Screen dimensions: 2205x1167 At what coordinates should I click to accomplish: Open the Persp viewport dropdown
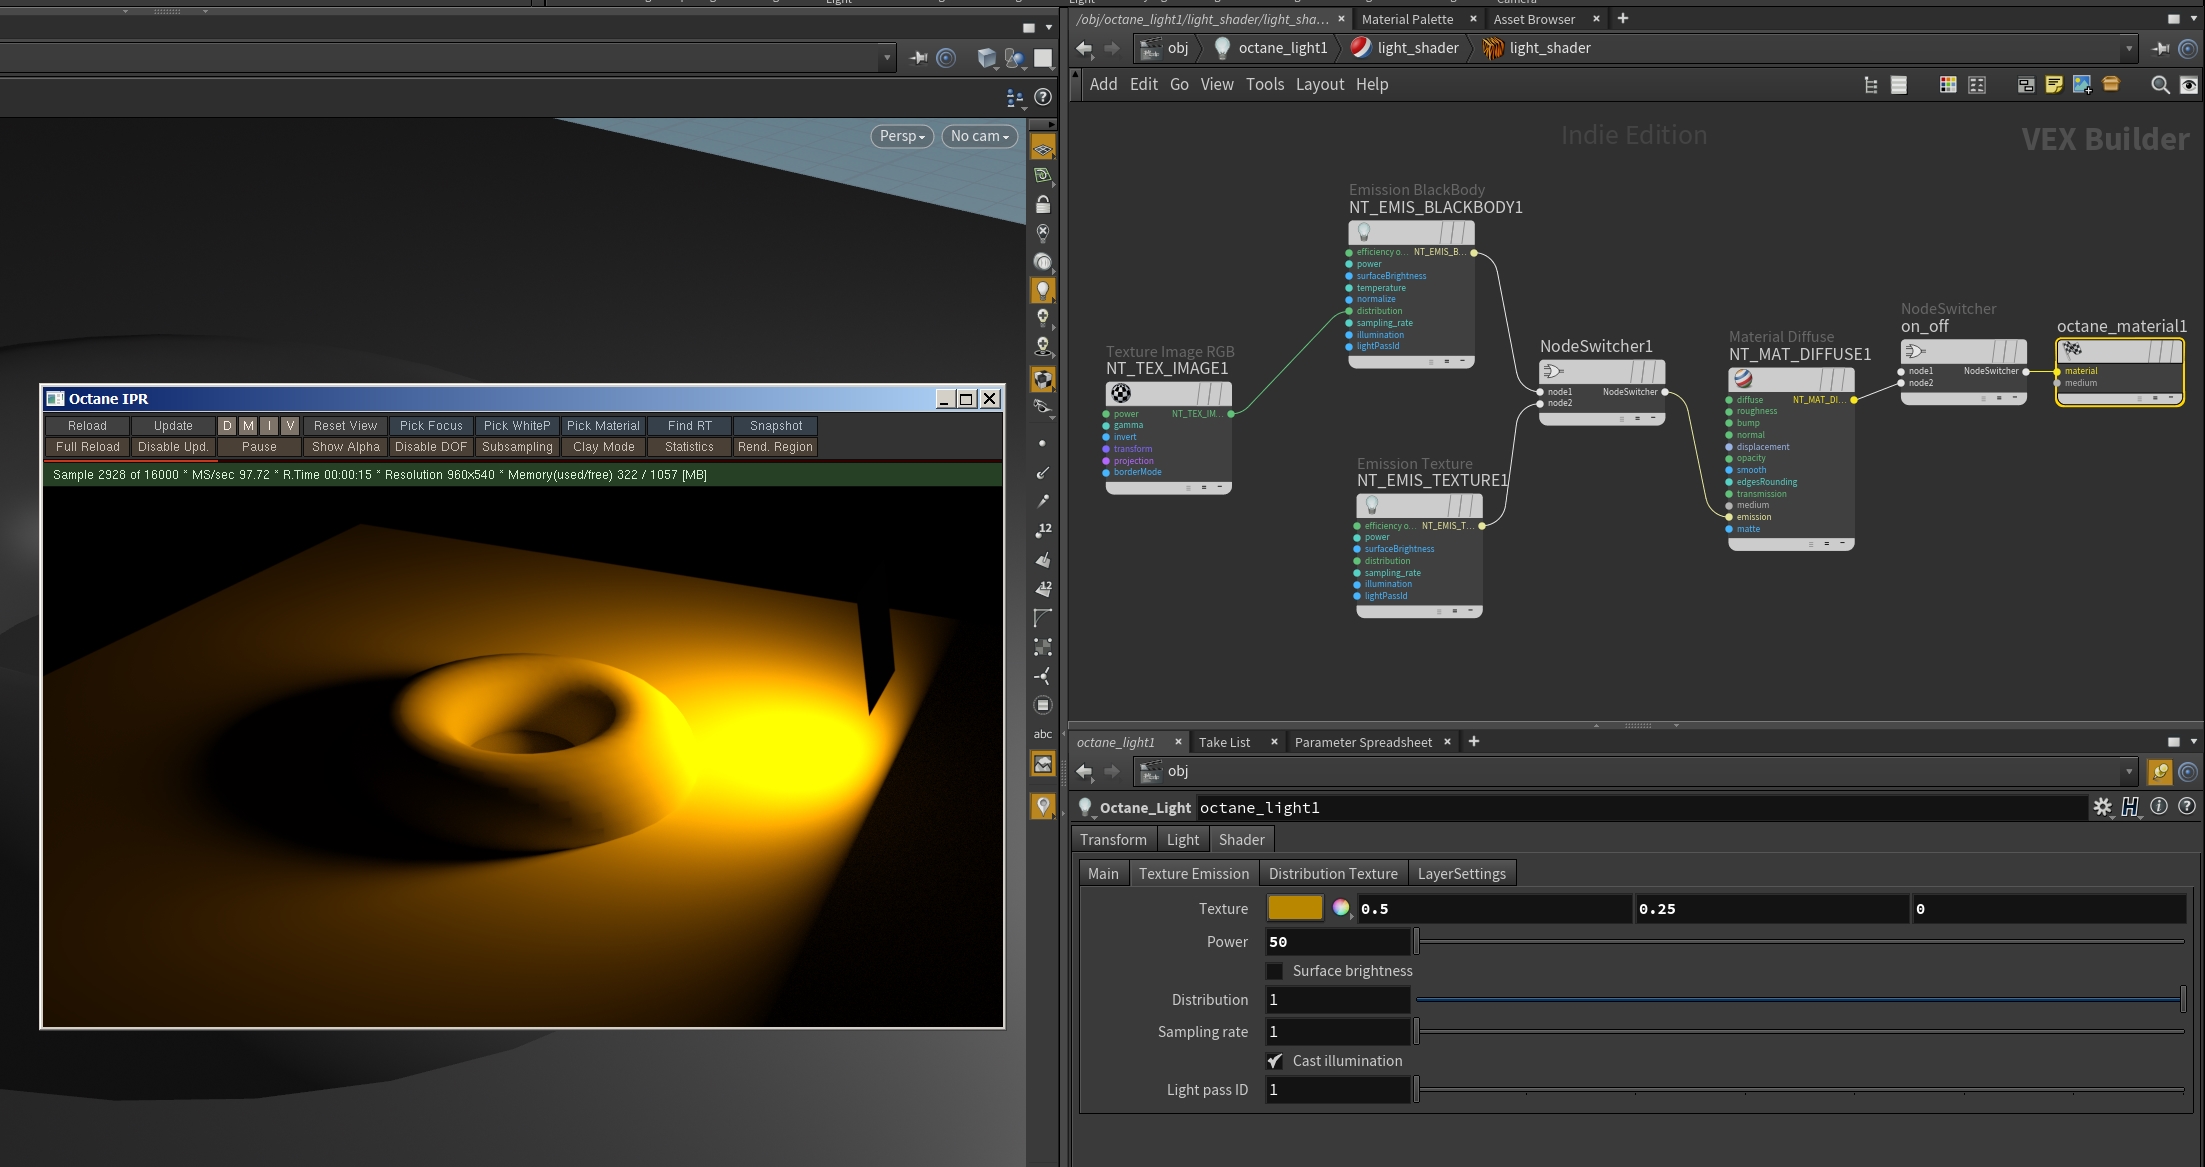point(902,136)
